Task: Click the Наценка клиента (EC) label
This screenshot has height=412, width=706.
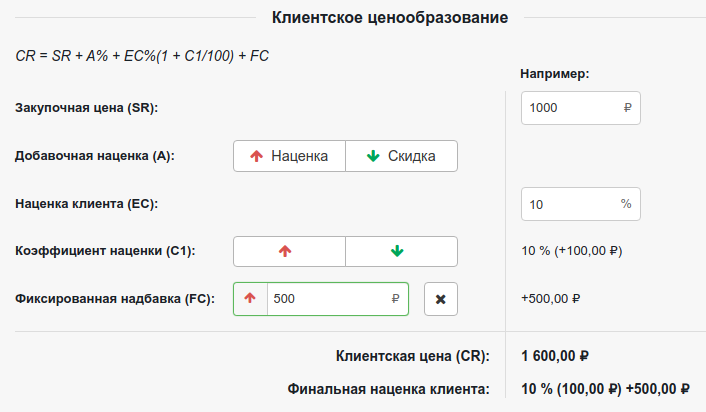Action: click(88, 204)
